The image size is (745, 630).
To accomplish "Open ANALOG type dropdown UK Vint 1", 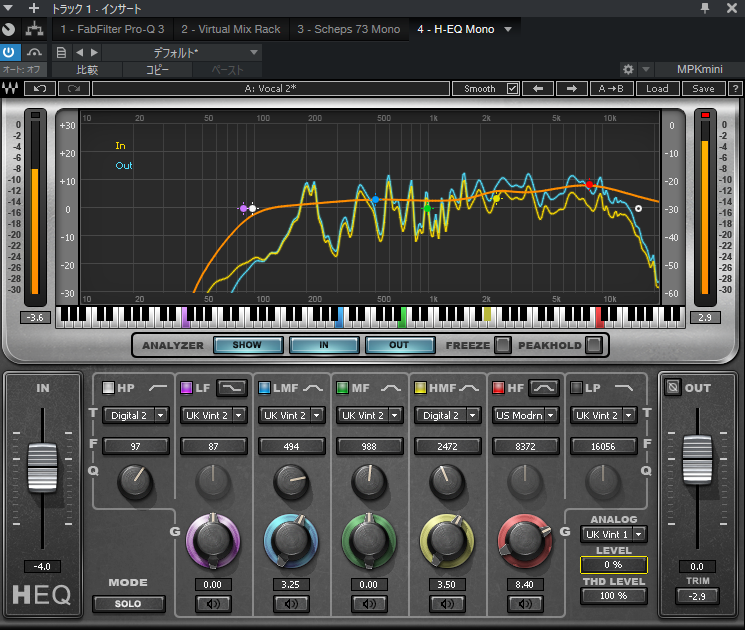I will coord(613,535).
